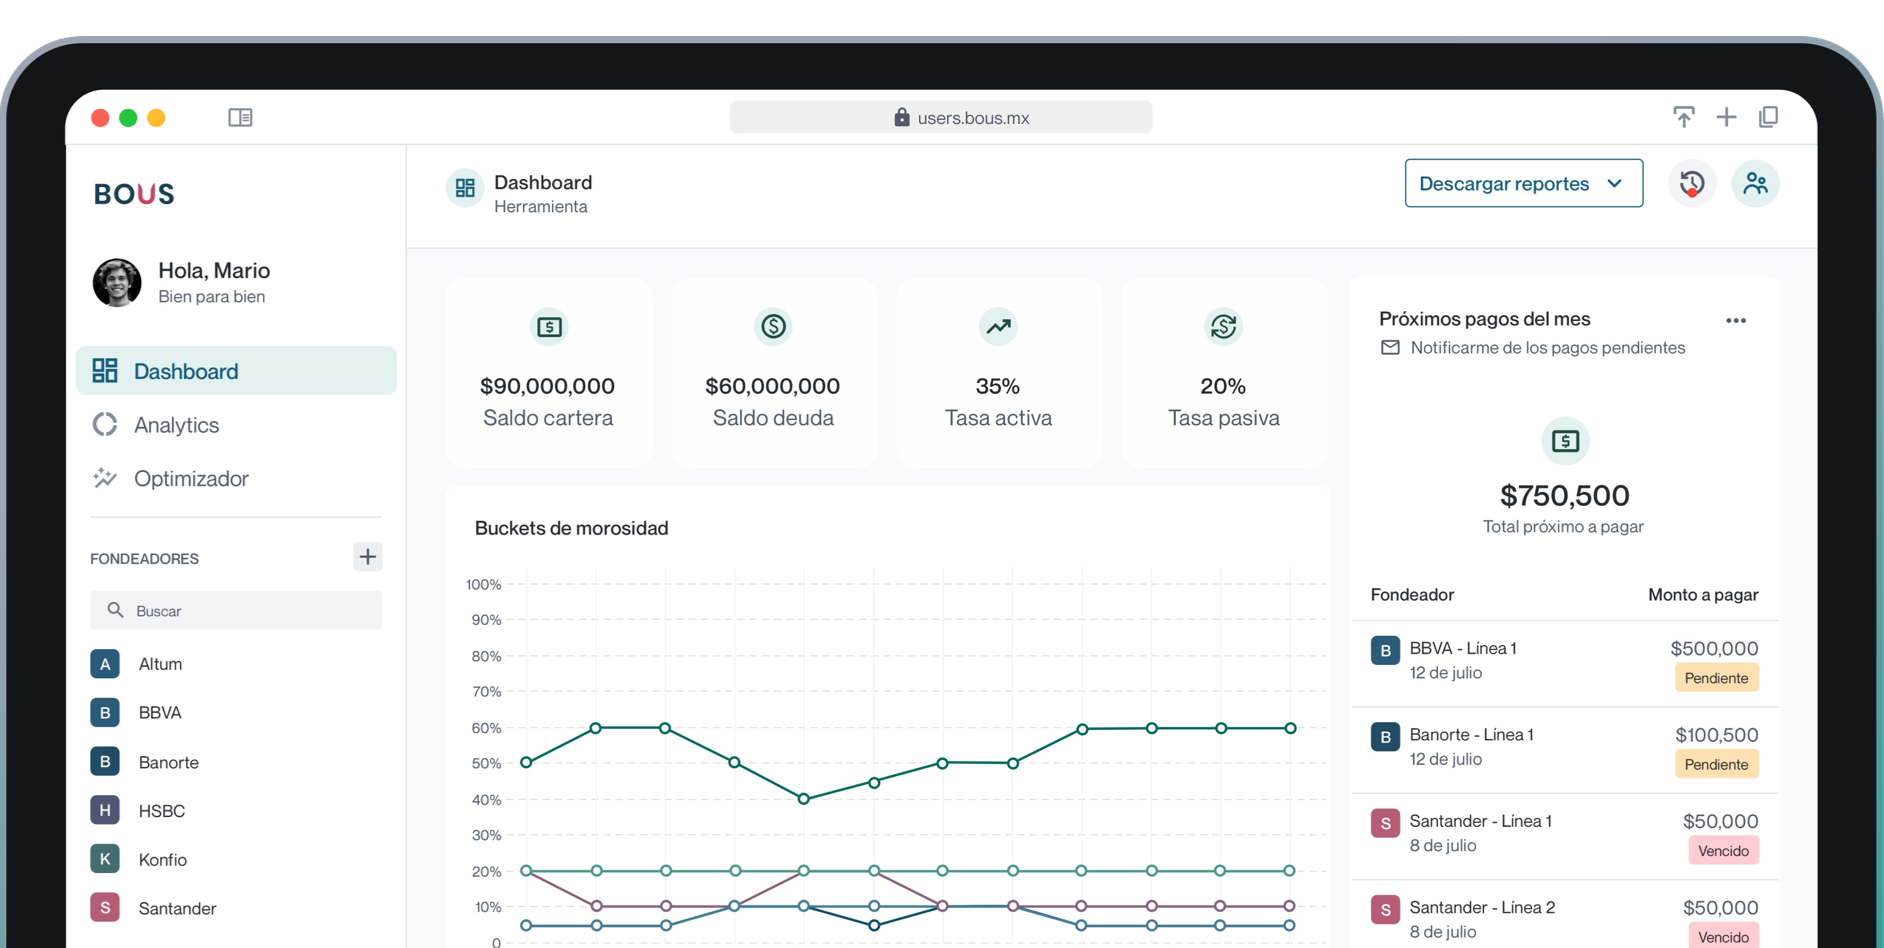Click the Buckets de morosidad chart title
The height and width of the screenshot is (948, 1884).
pyautogui.click(x=571, y=528)
